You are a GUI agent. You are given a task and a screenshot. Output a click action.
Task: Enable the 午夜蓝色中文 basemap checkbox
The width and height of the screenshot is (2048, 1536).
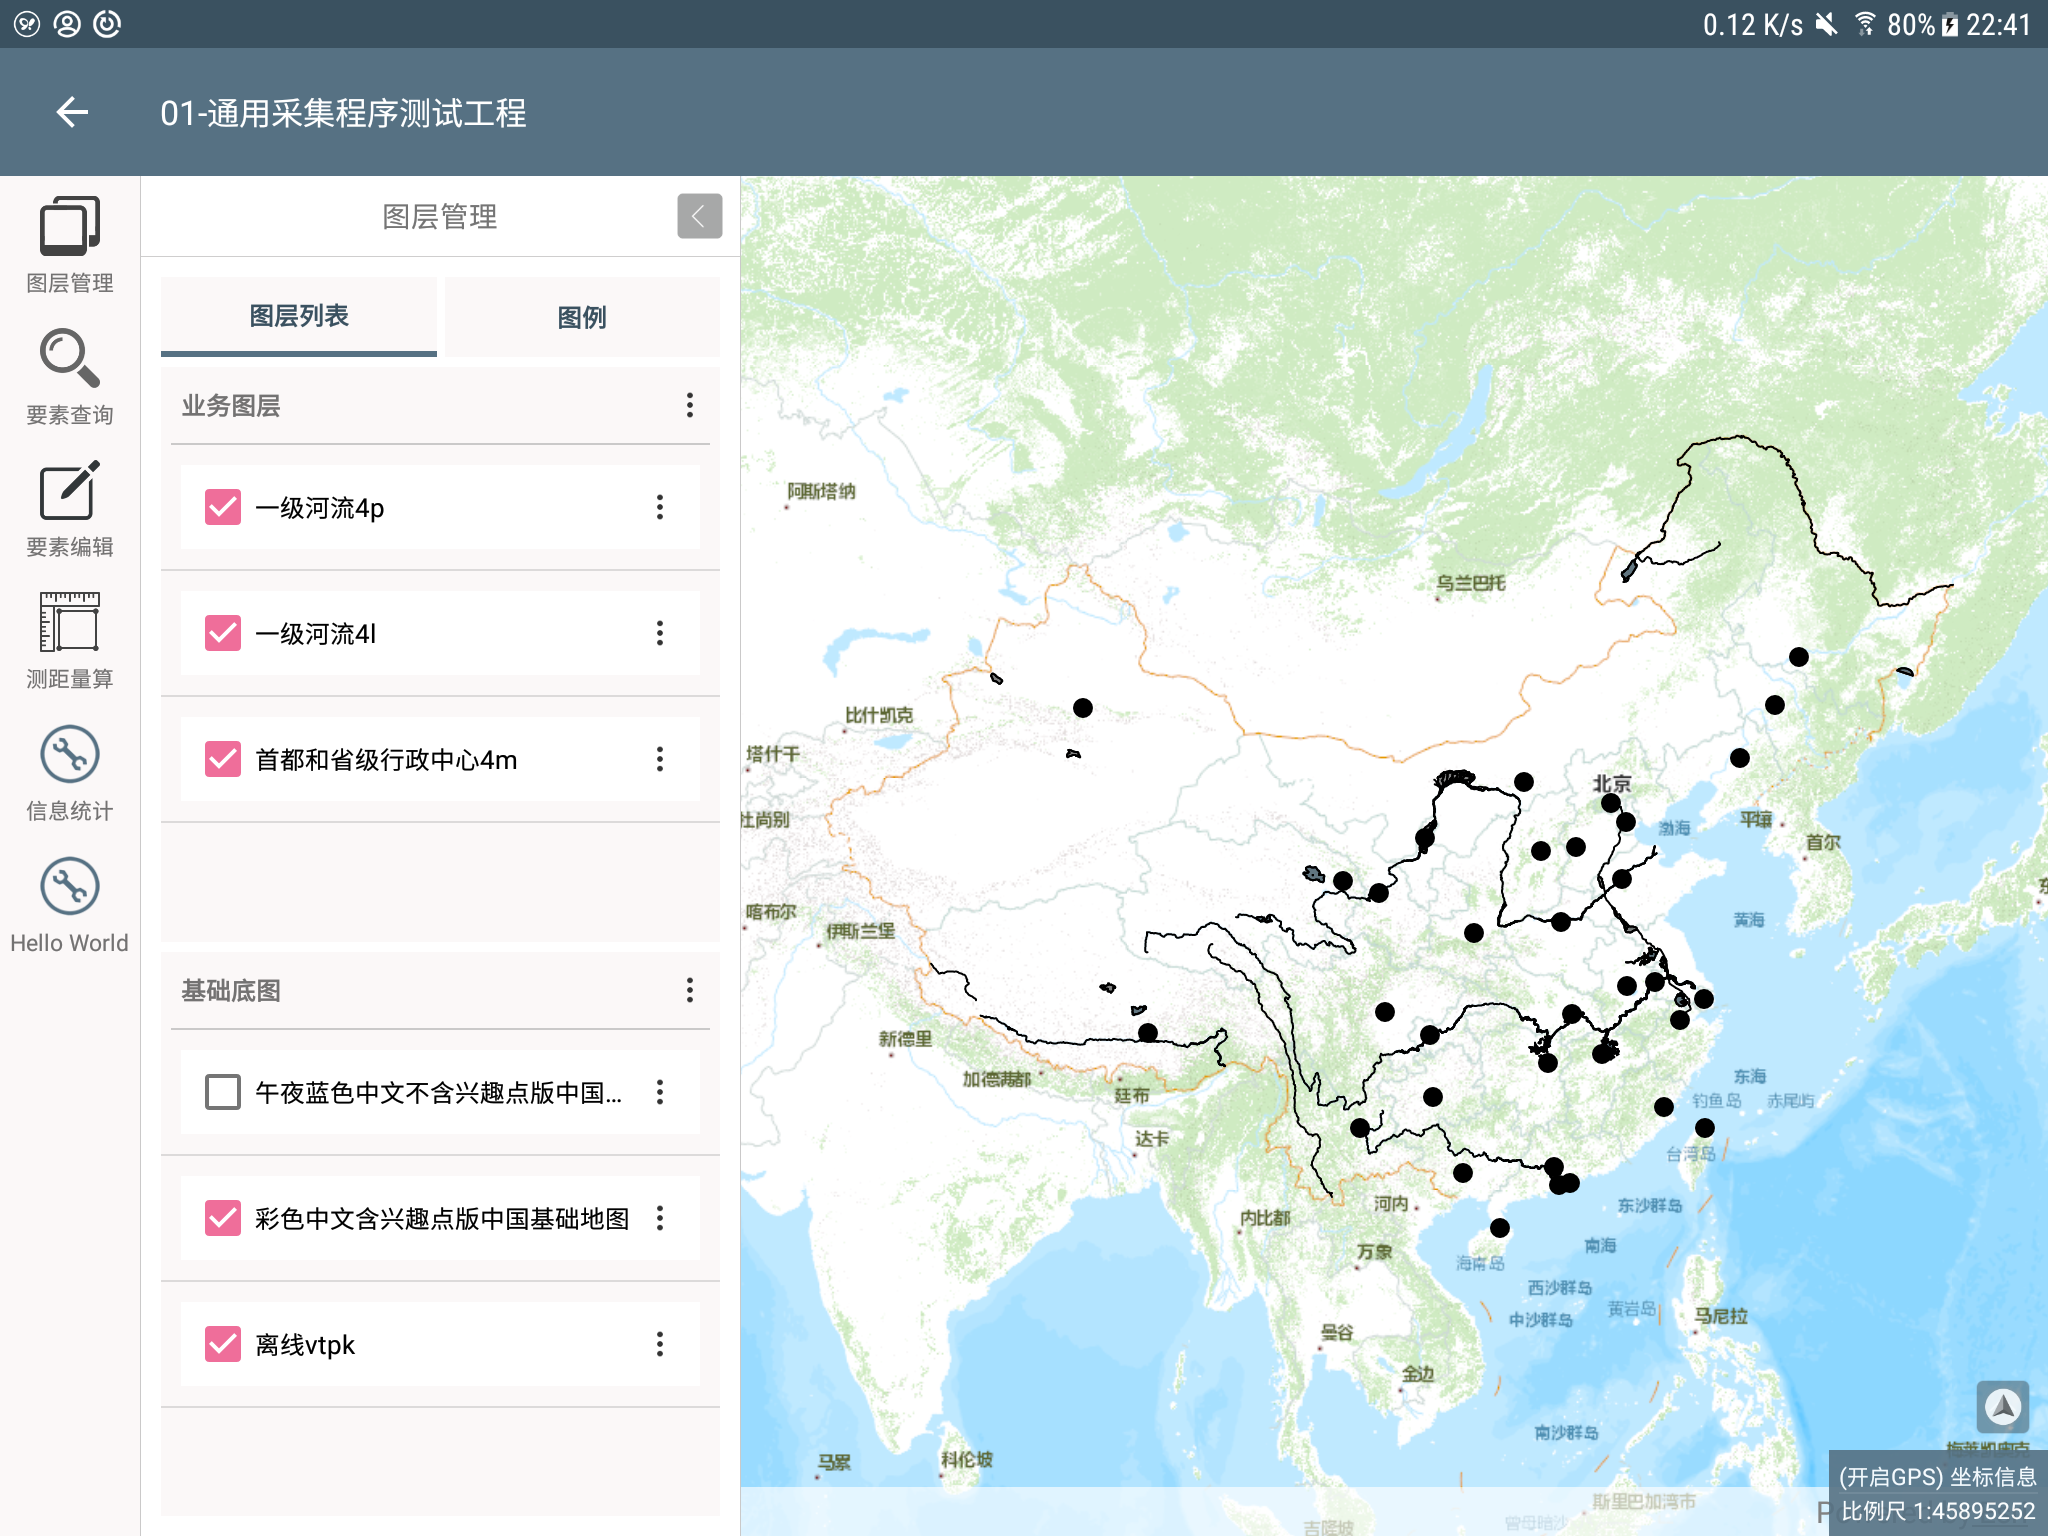coord(222,1092)
